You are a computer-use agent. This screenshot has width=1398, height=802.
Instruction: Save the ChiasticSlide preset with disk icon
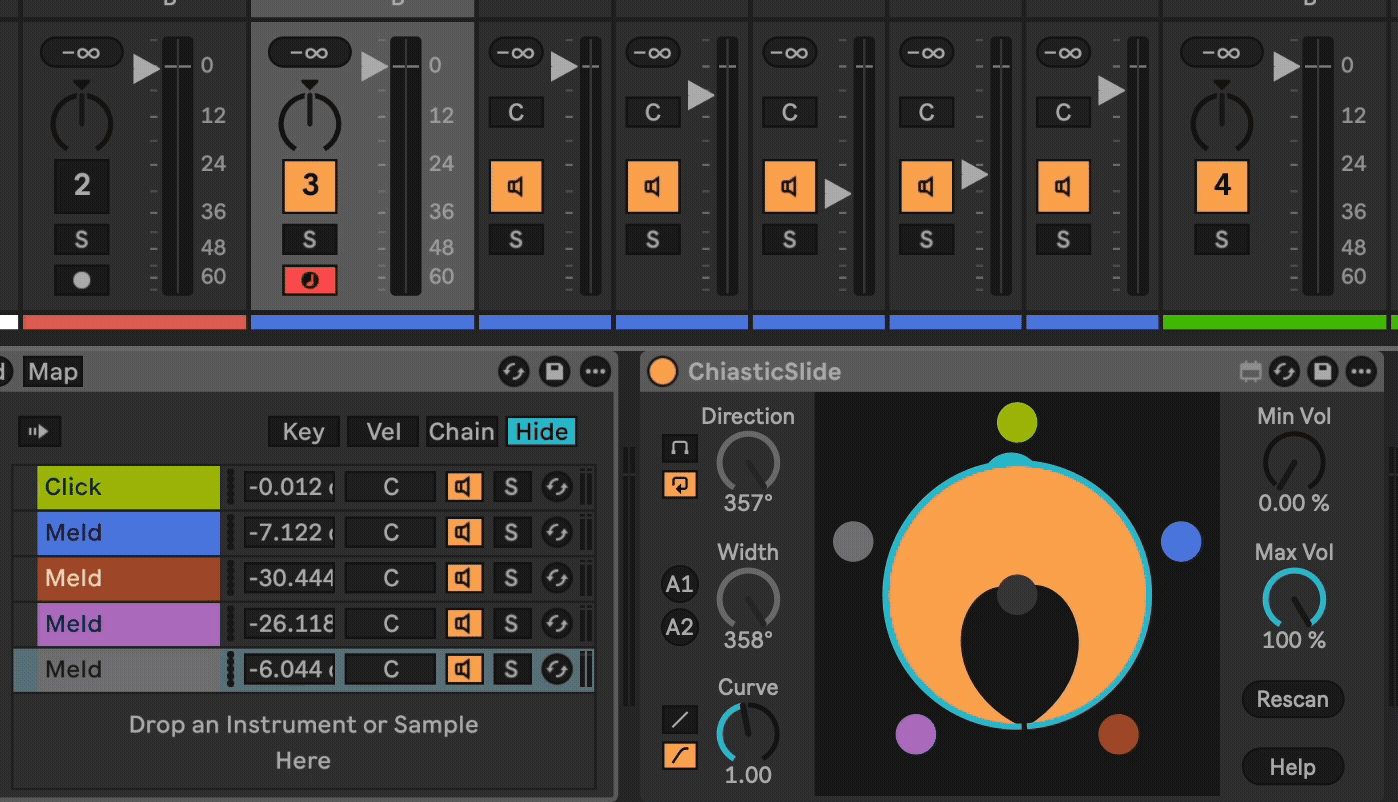1322,372
